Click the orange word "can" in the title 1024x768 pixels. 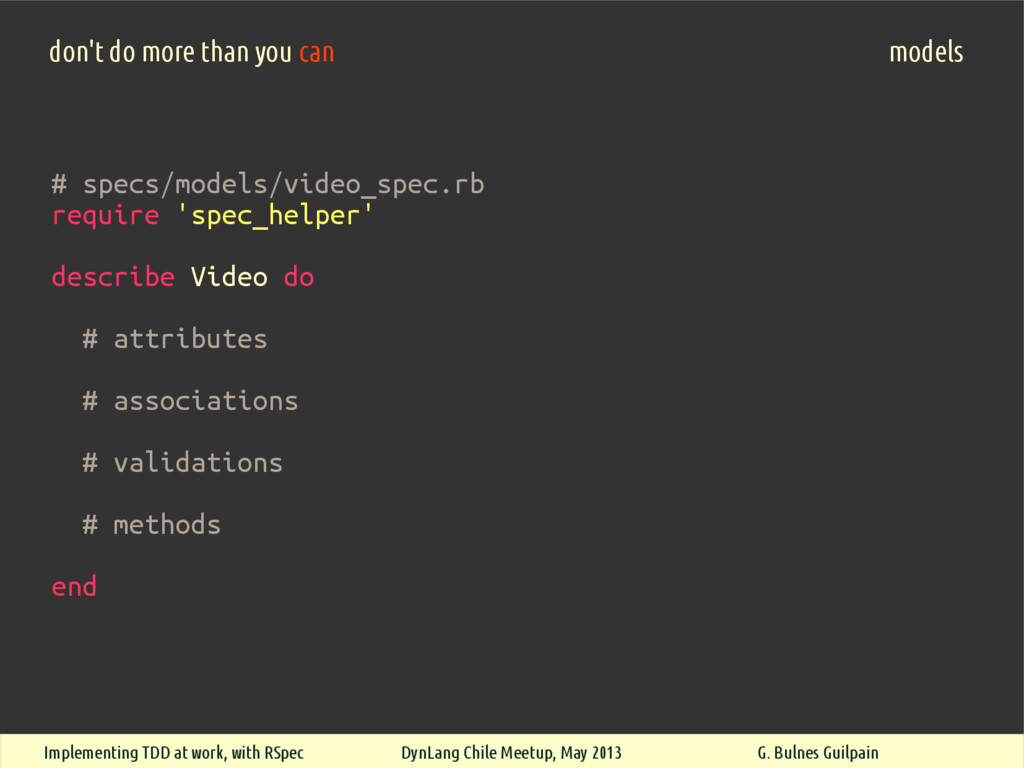(317, 54)
